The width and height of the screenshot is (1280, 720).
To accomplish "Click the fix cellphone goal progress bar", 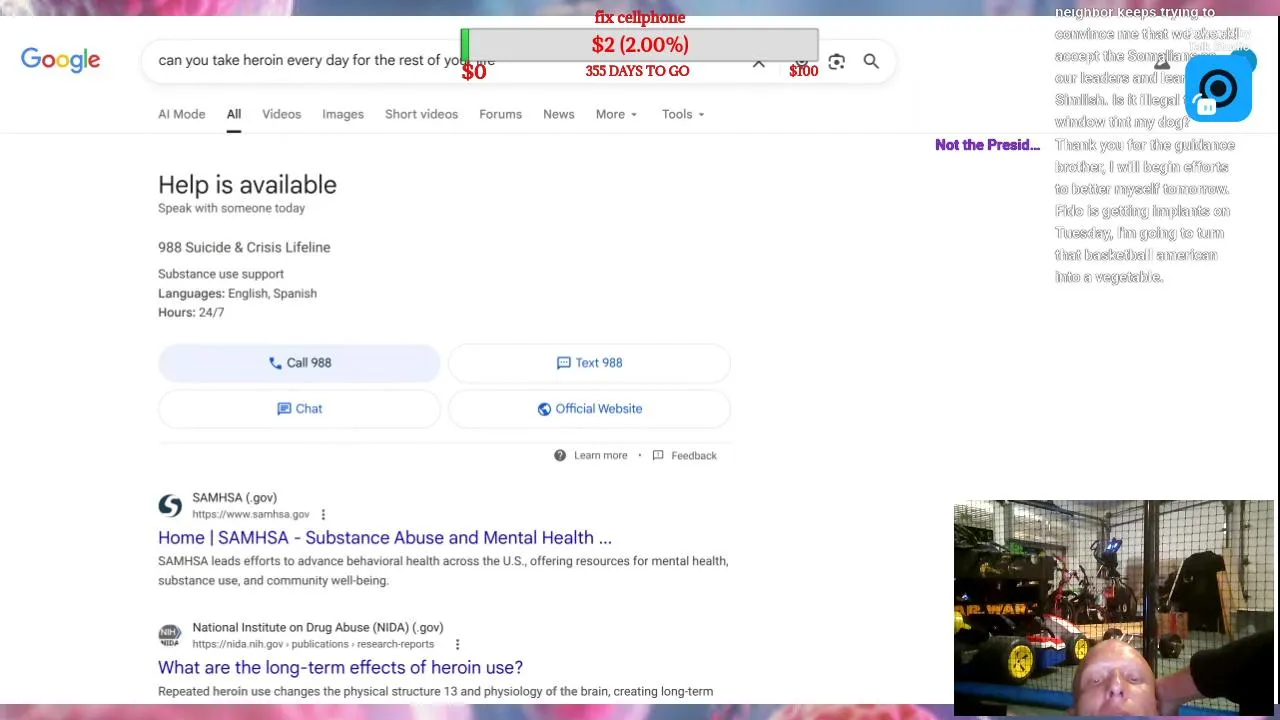I will pos(640,45).
